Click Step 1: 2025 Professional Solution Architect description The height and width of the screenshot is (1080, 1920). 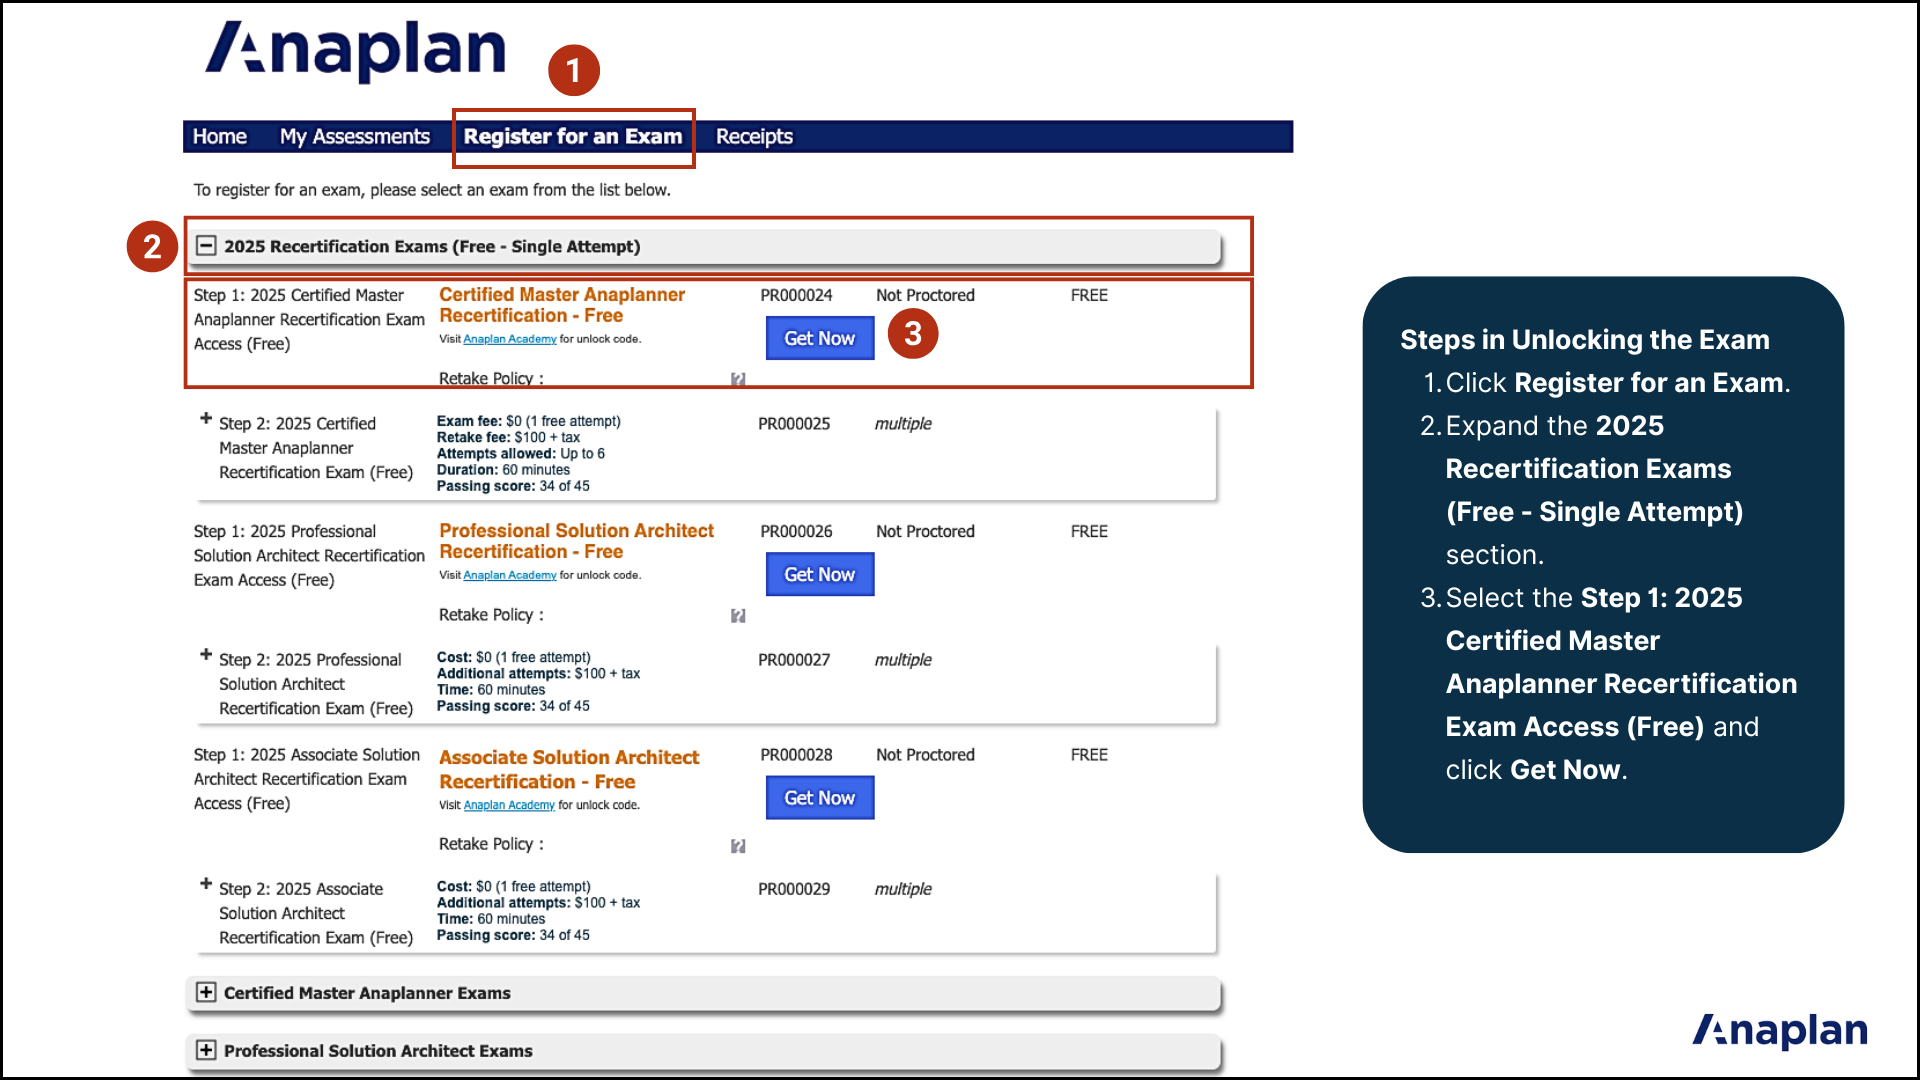click(x=309, y=555)
